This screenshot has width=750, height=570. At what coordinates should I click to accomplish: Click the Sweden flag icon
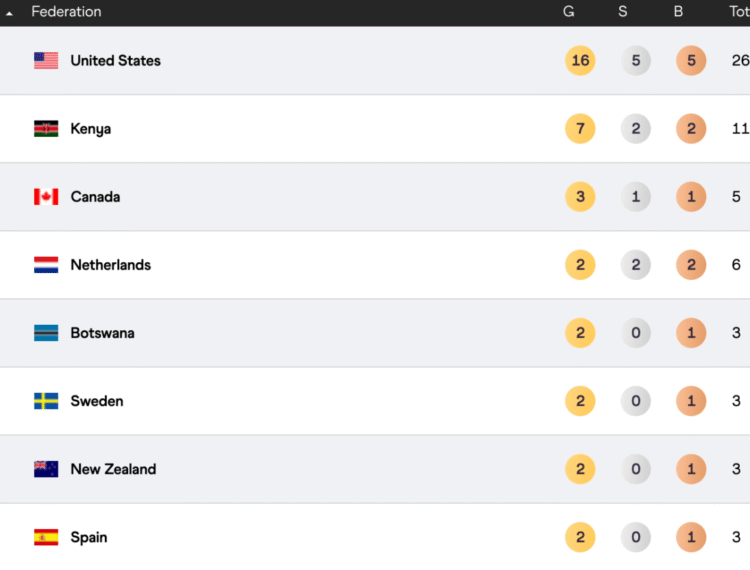click(46, 401)
